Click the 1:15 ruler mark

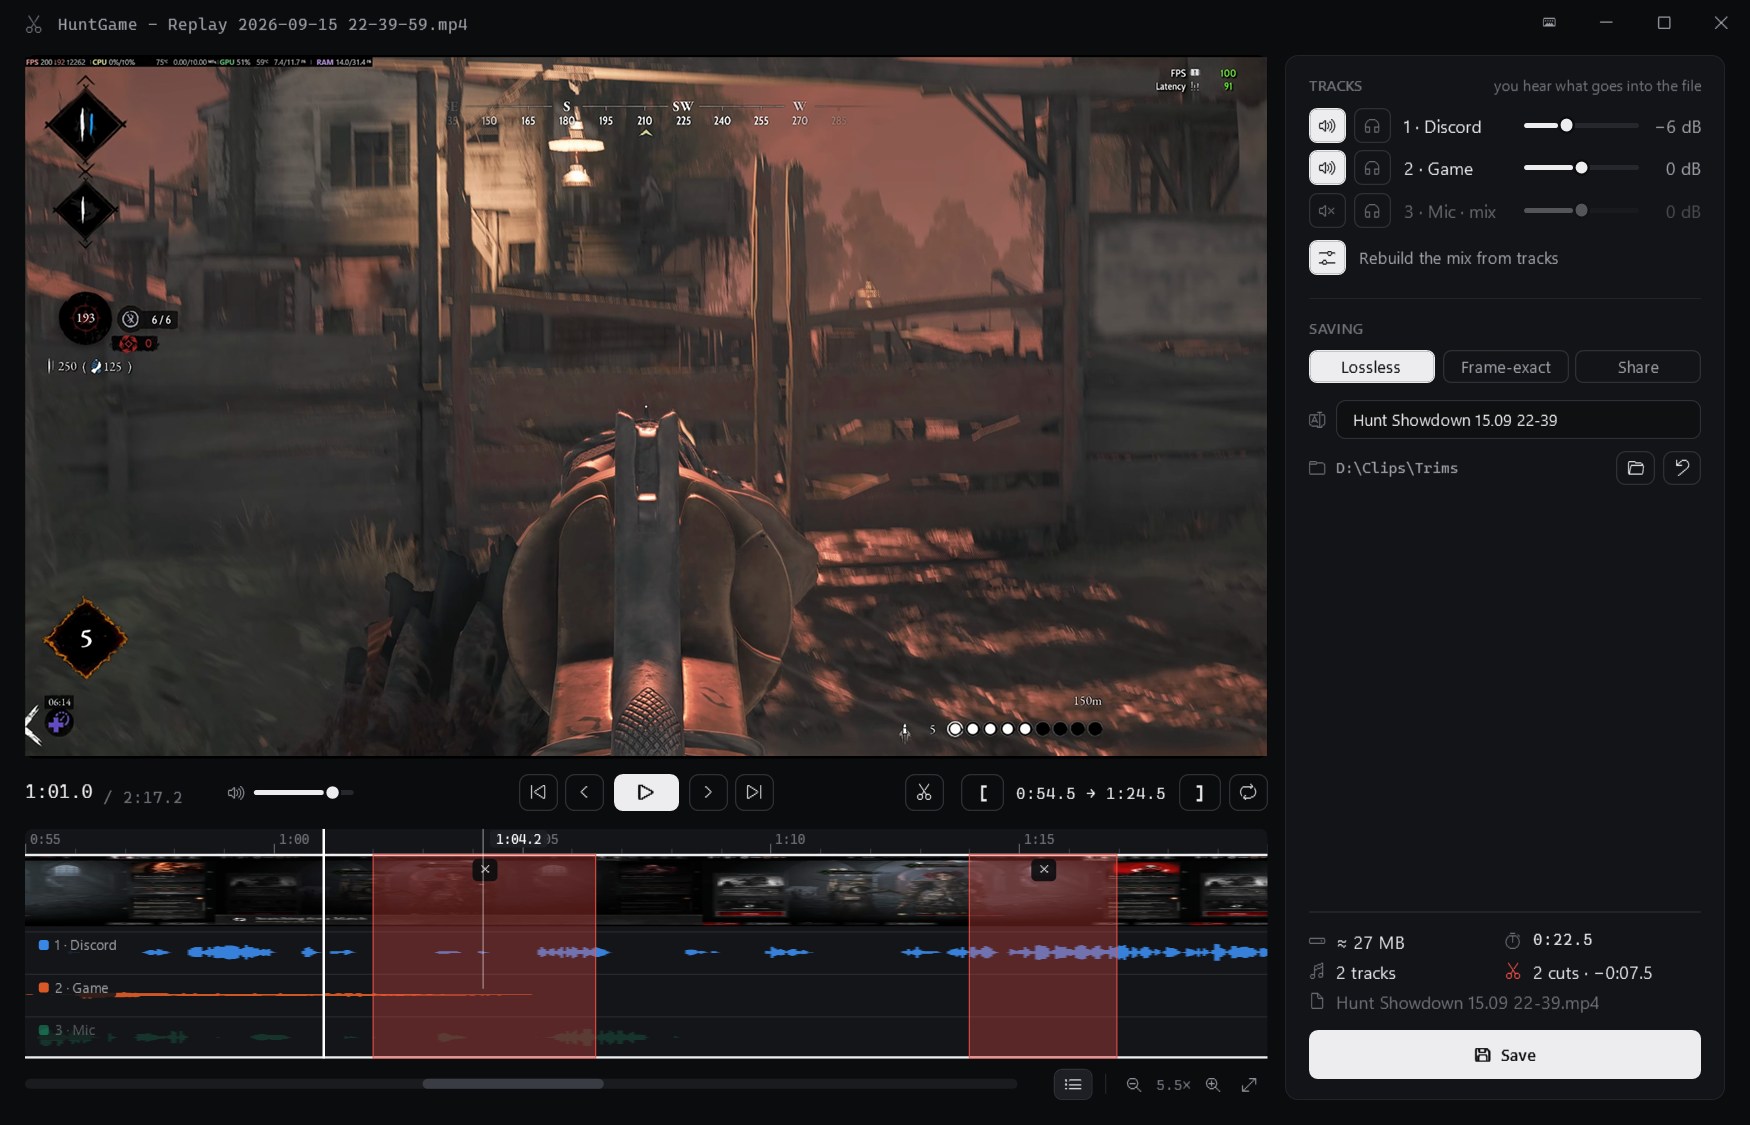click(1039, 839)
